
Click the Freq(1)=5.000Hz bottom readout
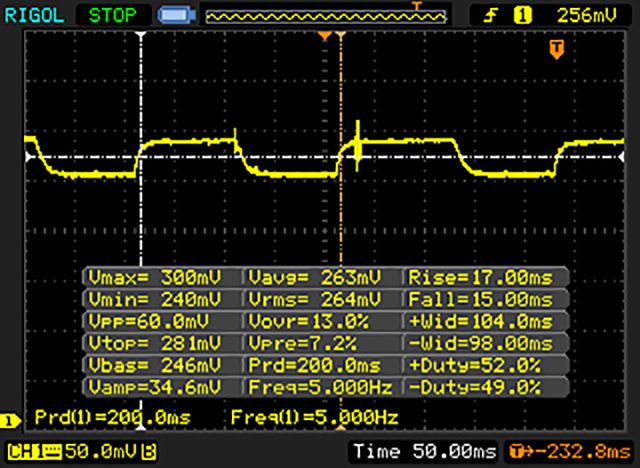(x=314, y=417)
